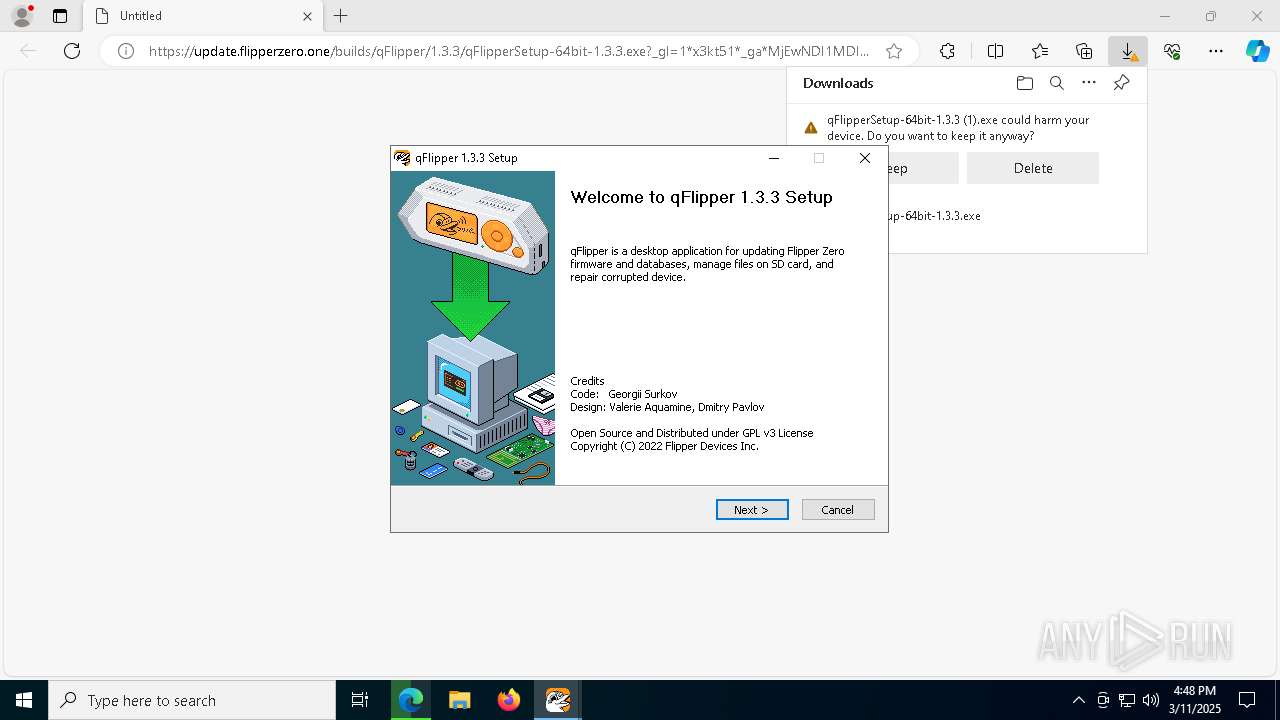
Task: Click Next in the qFlipper setup wizard
Action: coord(752,510)
